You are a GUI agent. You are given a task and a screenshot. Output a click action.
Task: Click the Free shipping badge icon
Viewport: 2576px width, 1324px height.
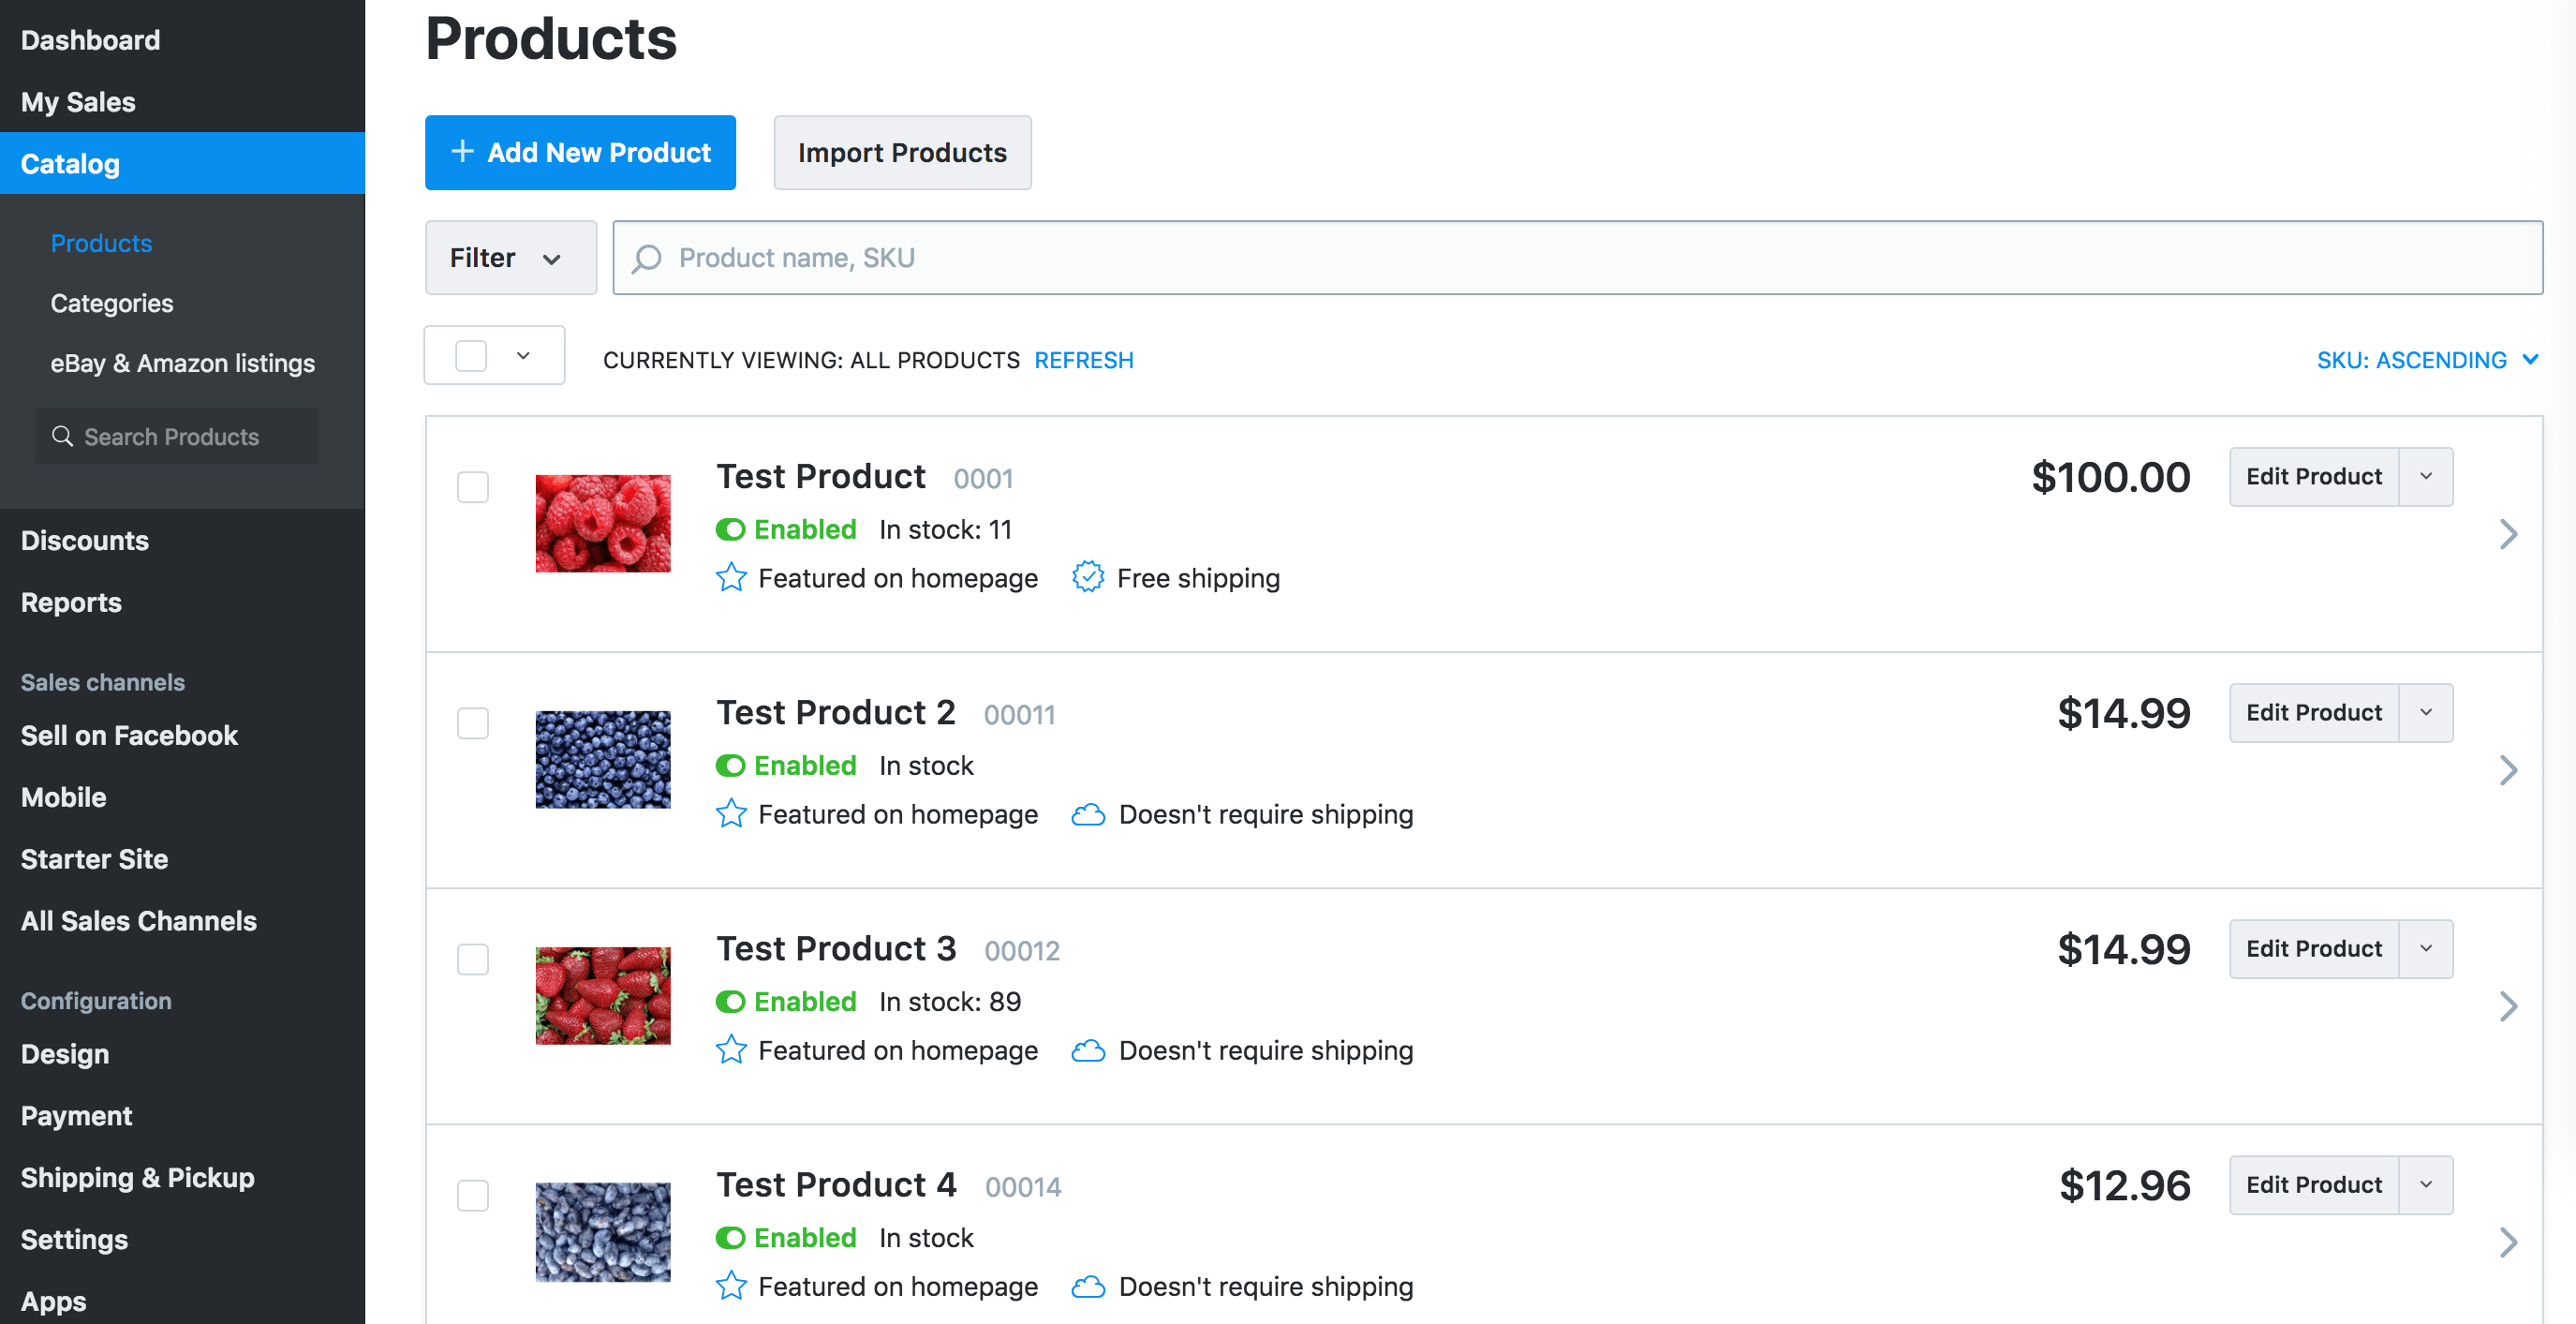[1087, 578]
